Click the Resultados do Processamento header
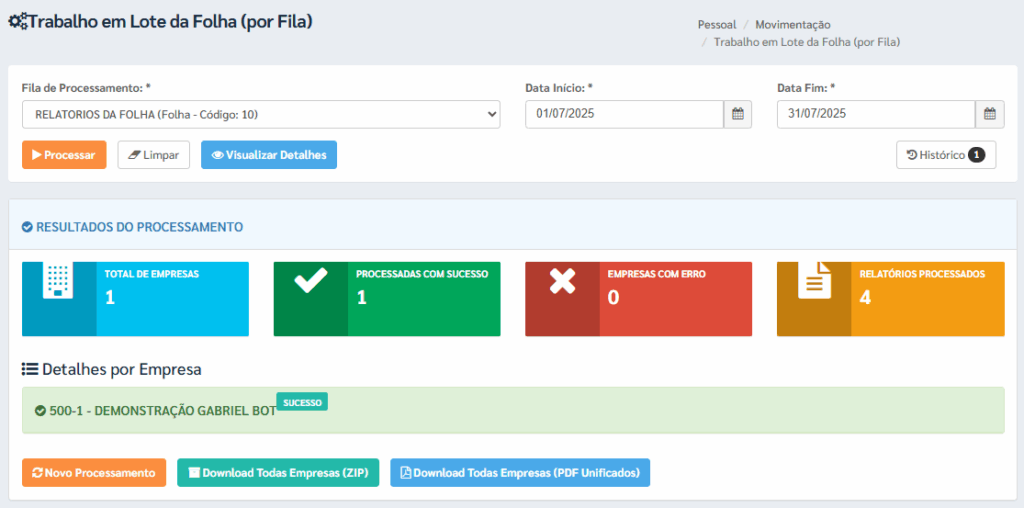The height and width of the screenshot is (508, 1024). tap(139, 227)
